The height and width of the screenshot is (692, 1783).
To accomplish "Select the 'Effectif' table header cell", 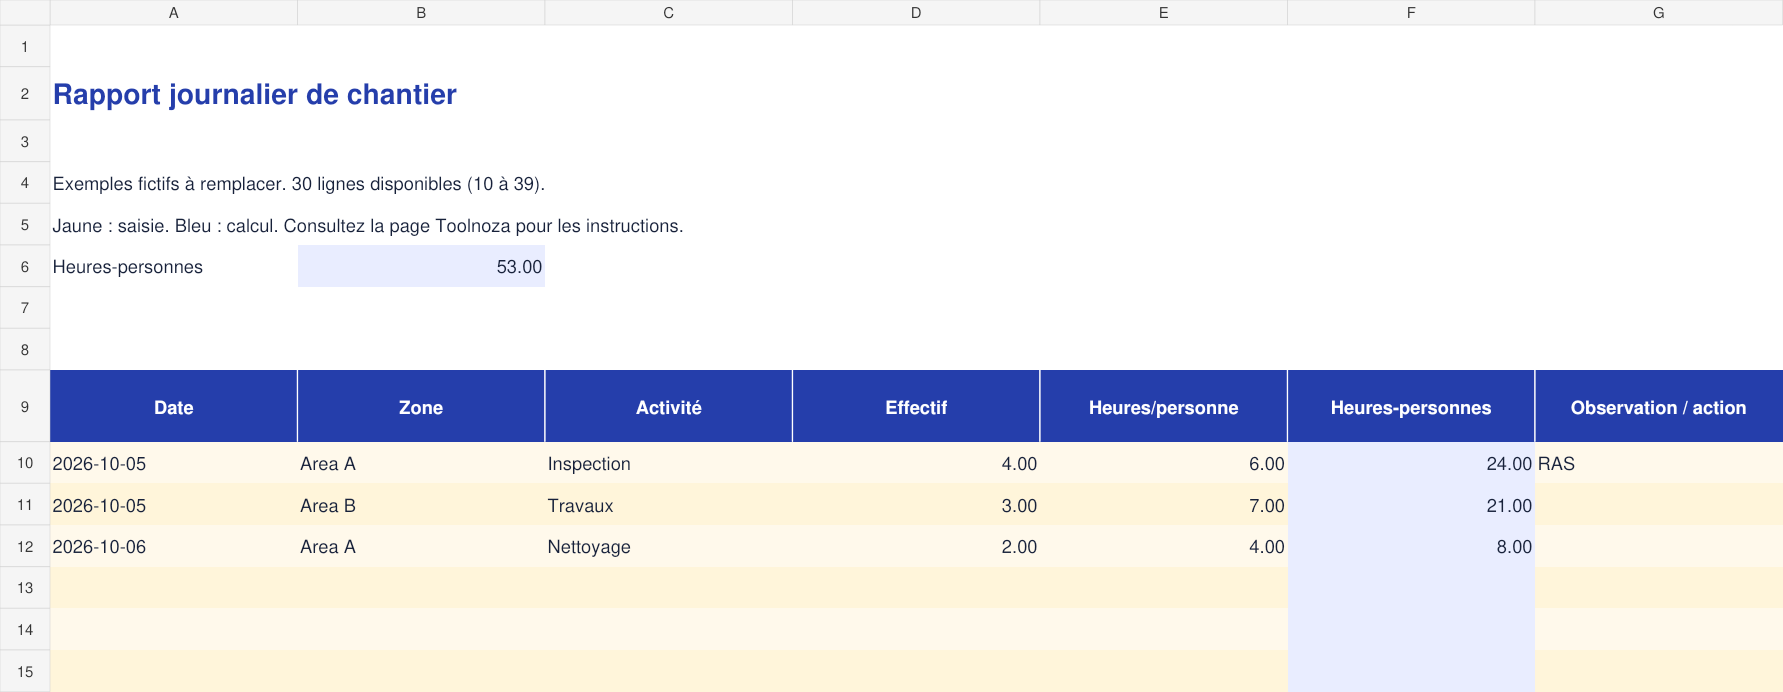I will 916,407.
